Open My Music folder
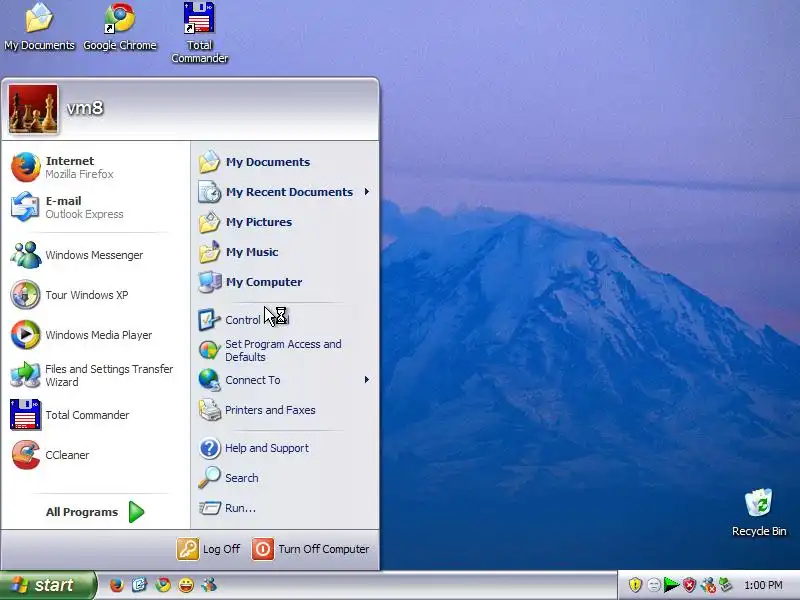This screenshot has height=600, width=800. 284,252
